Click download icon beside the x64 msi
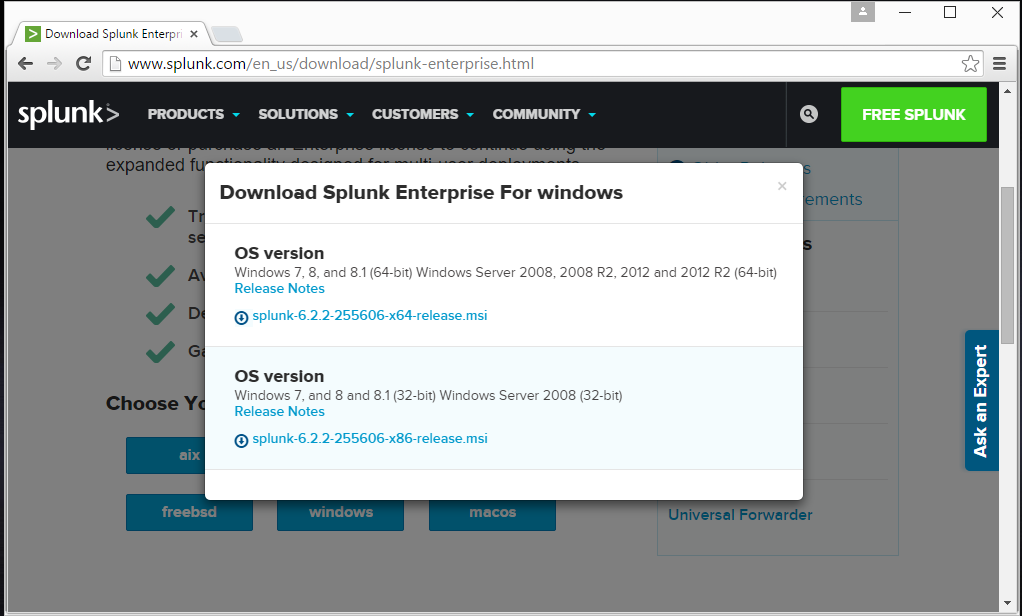 click(x=241, y=317)
